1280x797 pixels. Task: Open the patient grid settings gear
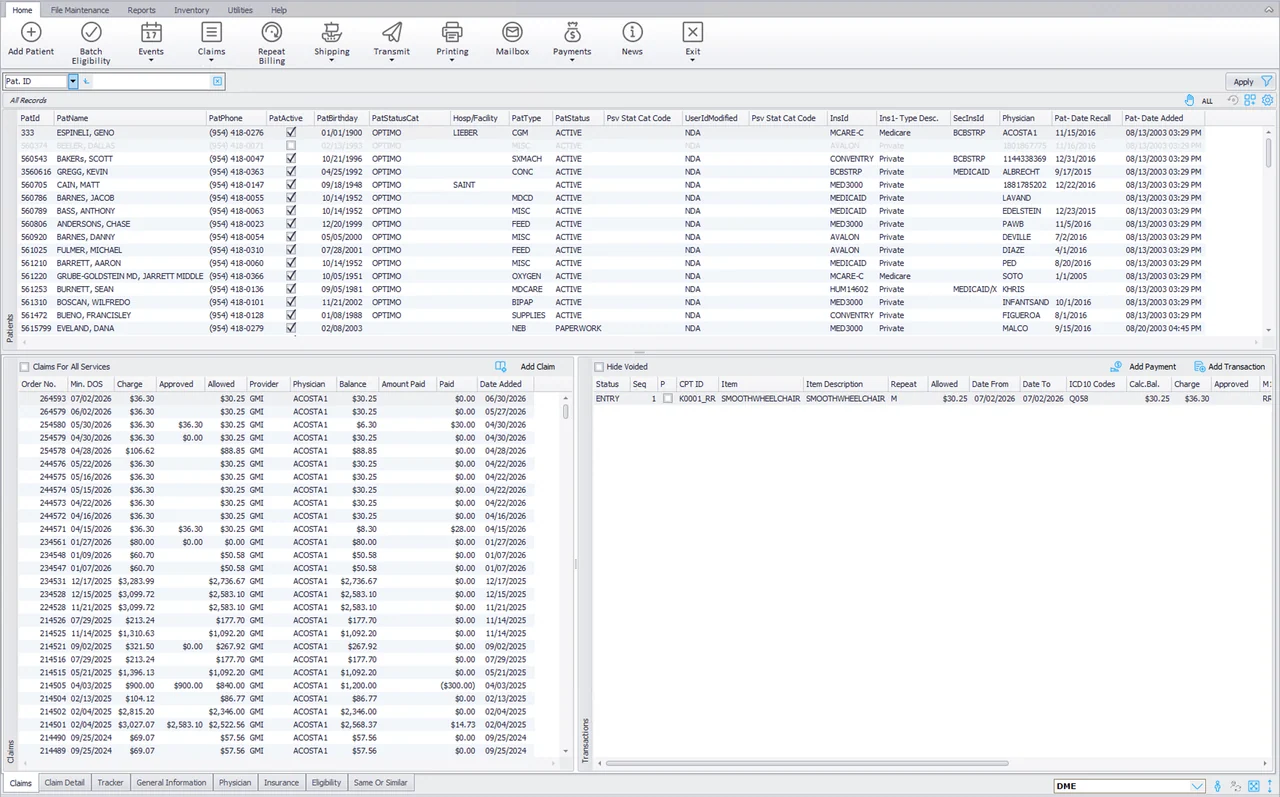point(1267,100)
